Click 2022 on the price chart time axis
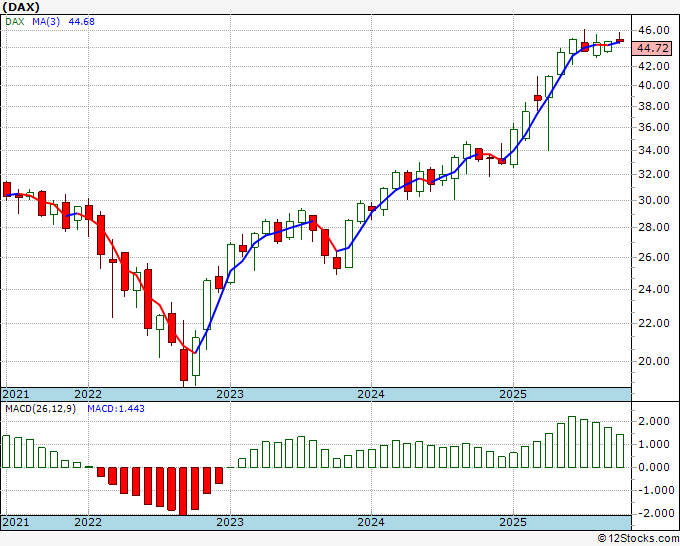 [88, 394]
